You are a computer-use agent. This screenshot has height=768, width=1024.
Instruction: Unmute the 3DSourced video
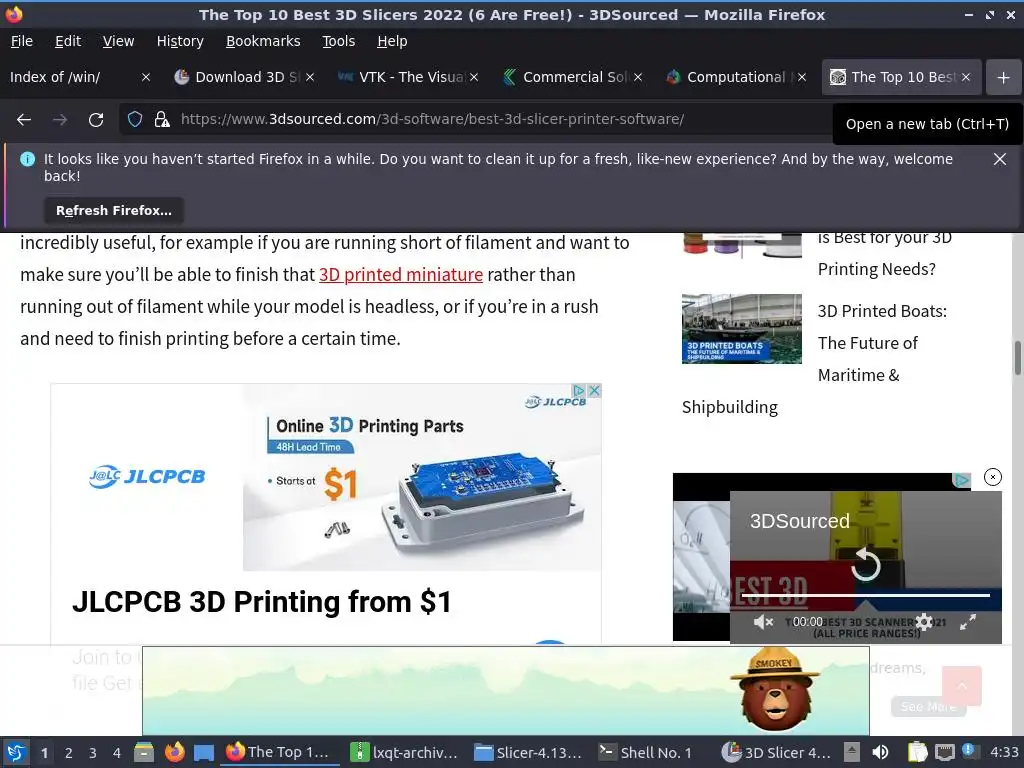tap(762, 622)
